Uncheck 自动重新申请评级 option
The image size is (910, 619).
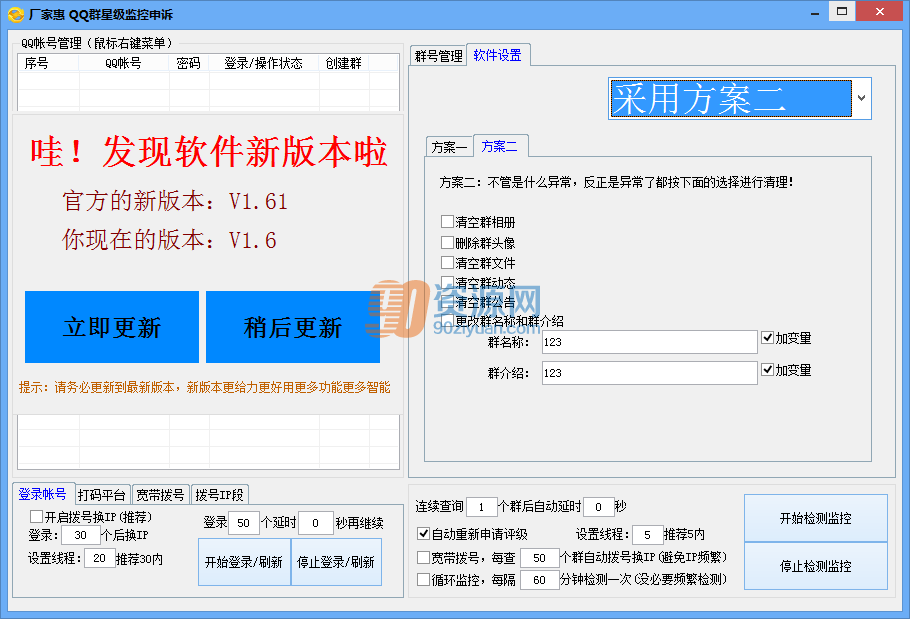tap(424, 533)
